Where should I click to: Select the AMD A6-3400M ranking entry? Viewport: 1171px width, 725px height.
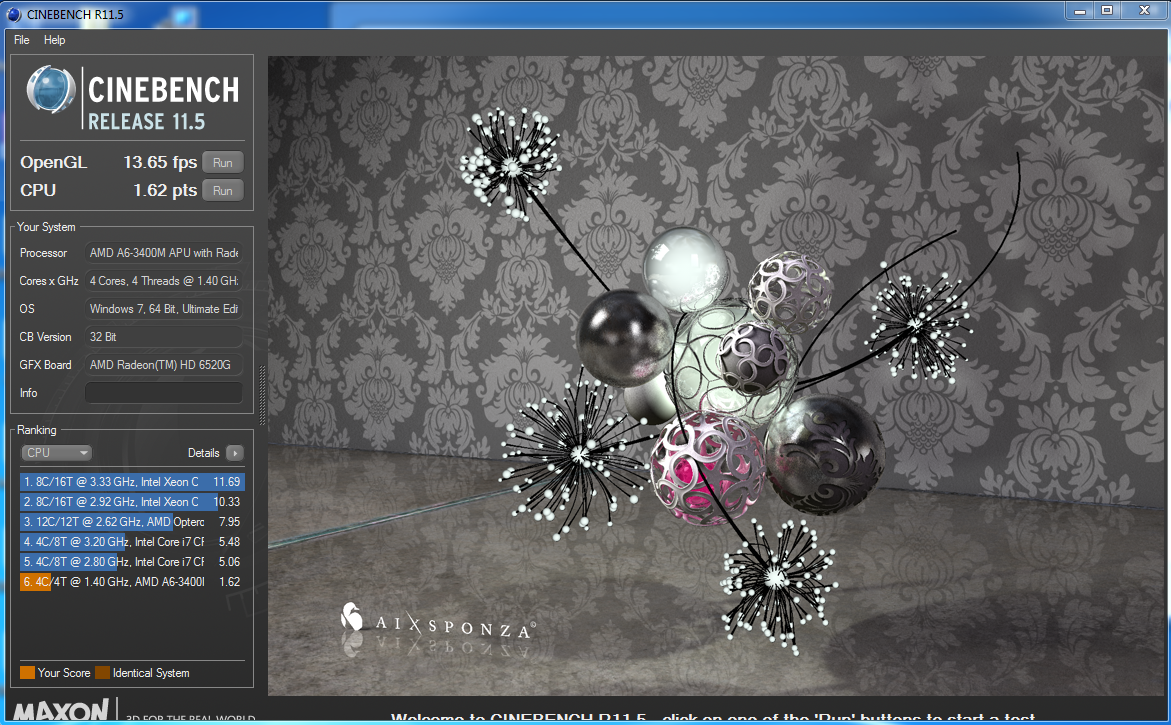point(132,582)
